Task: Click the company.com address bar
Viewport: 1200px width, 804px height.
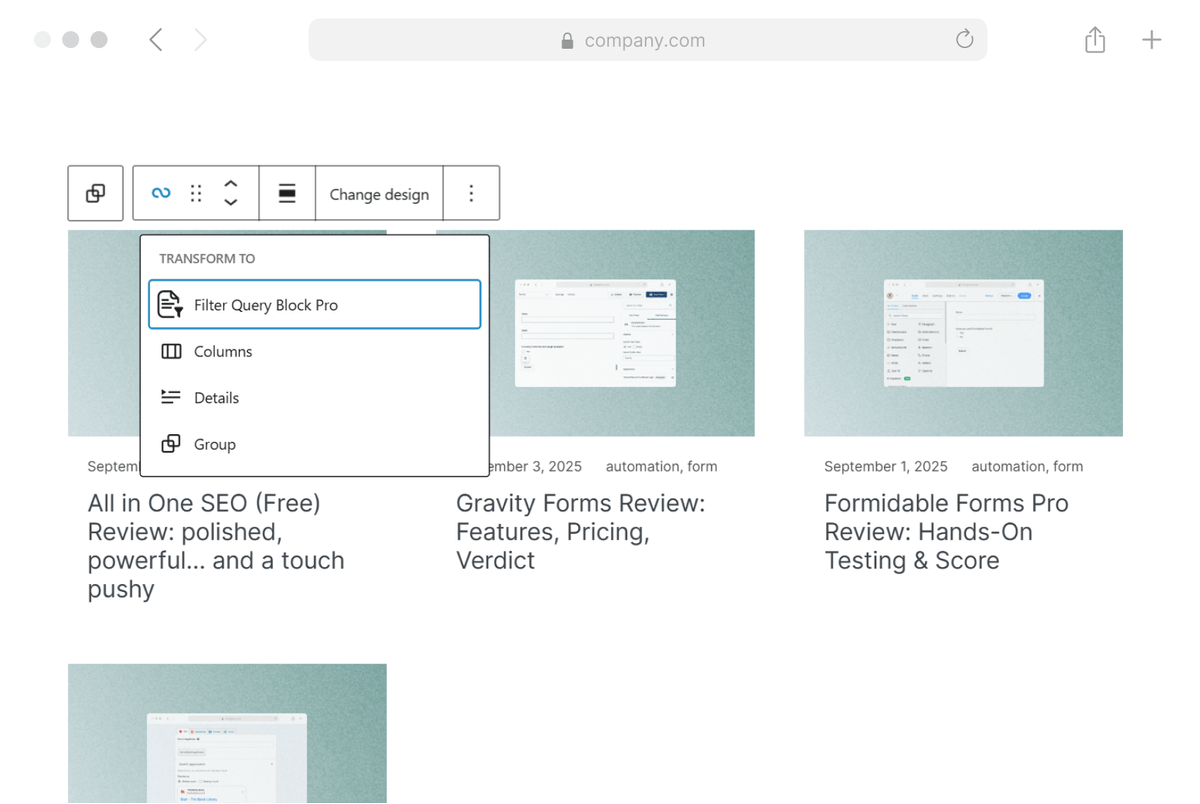Action: 648,40
